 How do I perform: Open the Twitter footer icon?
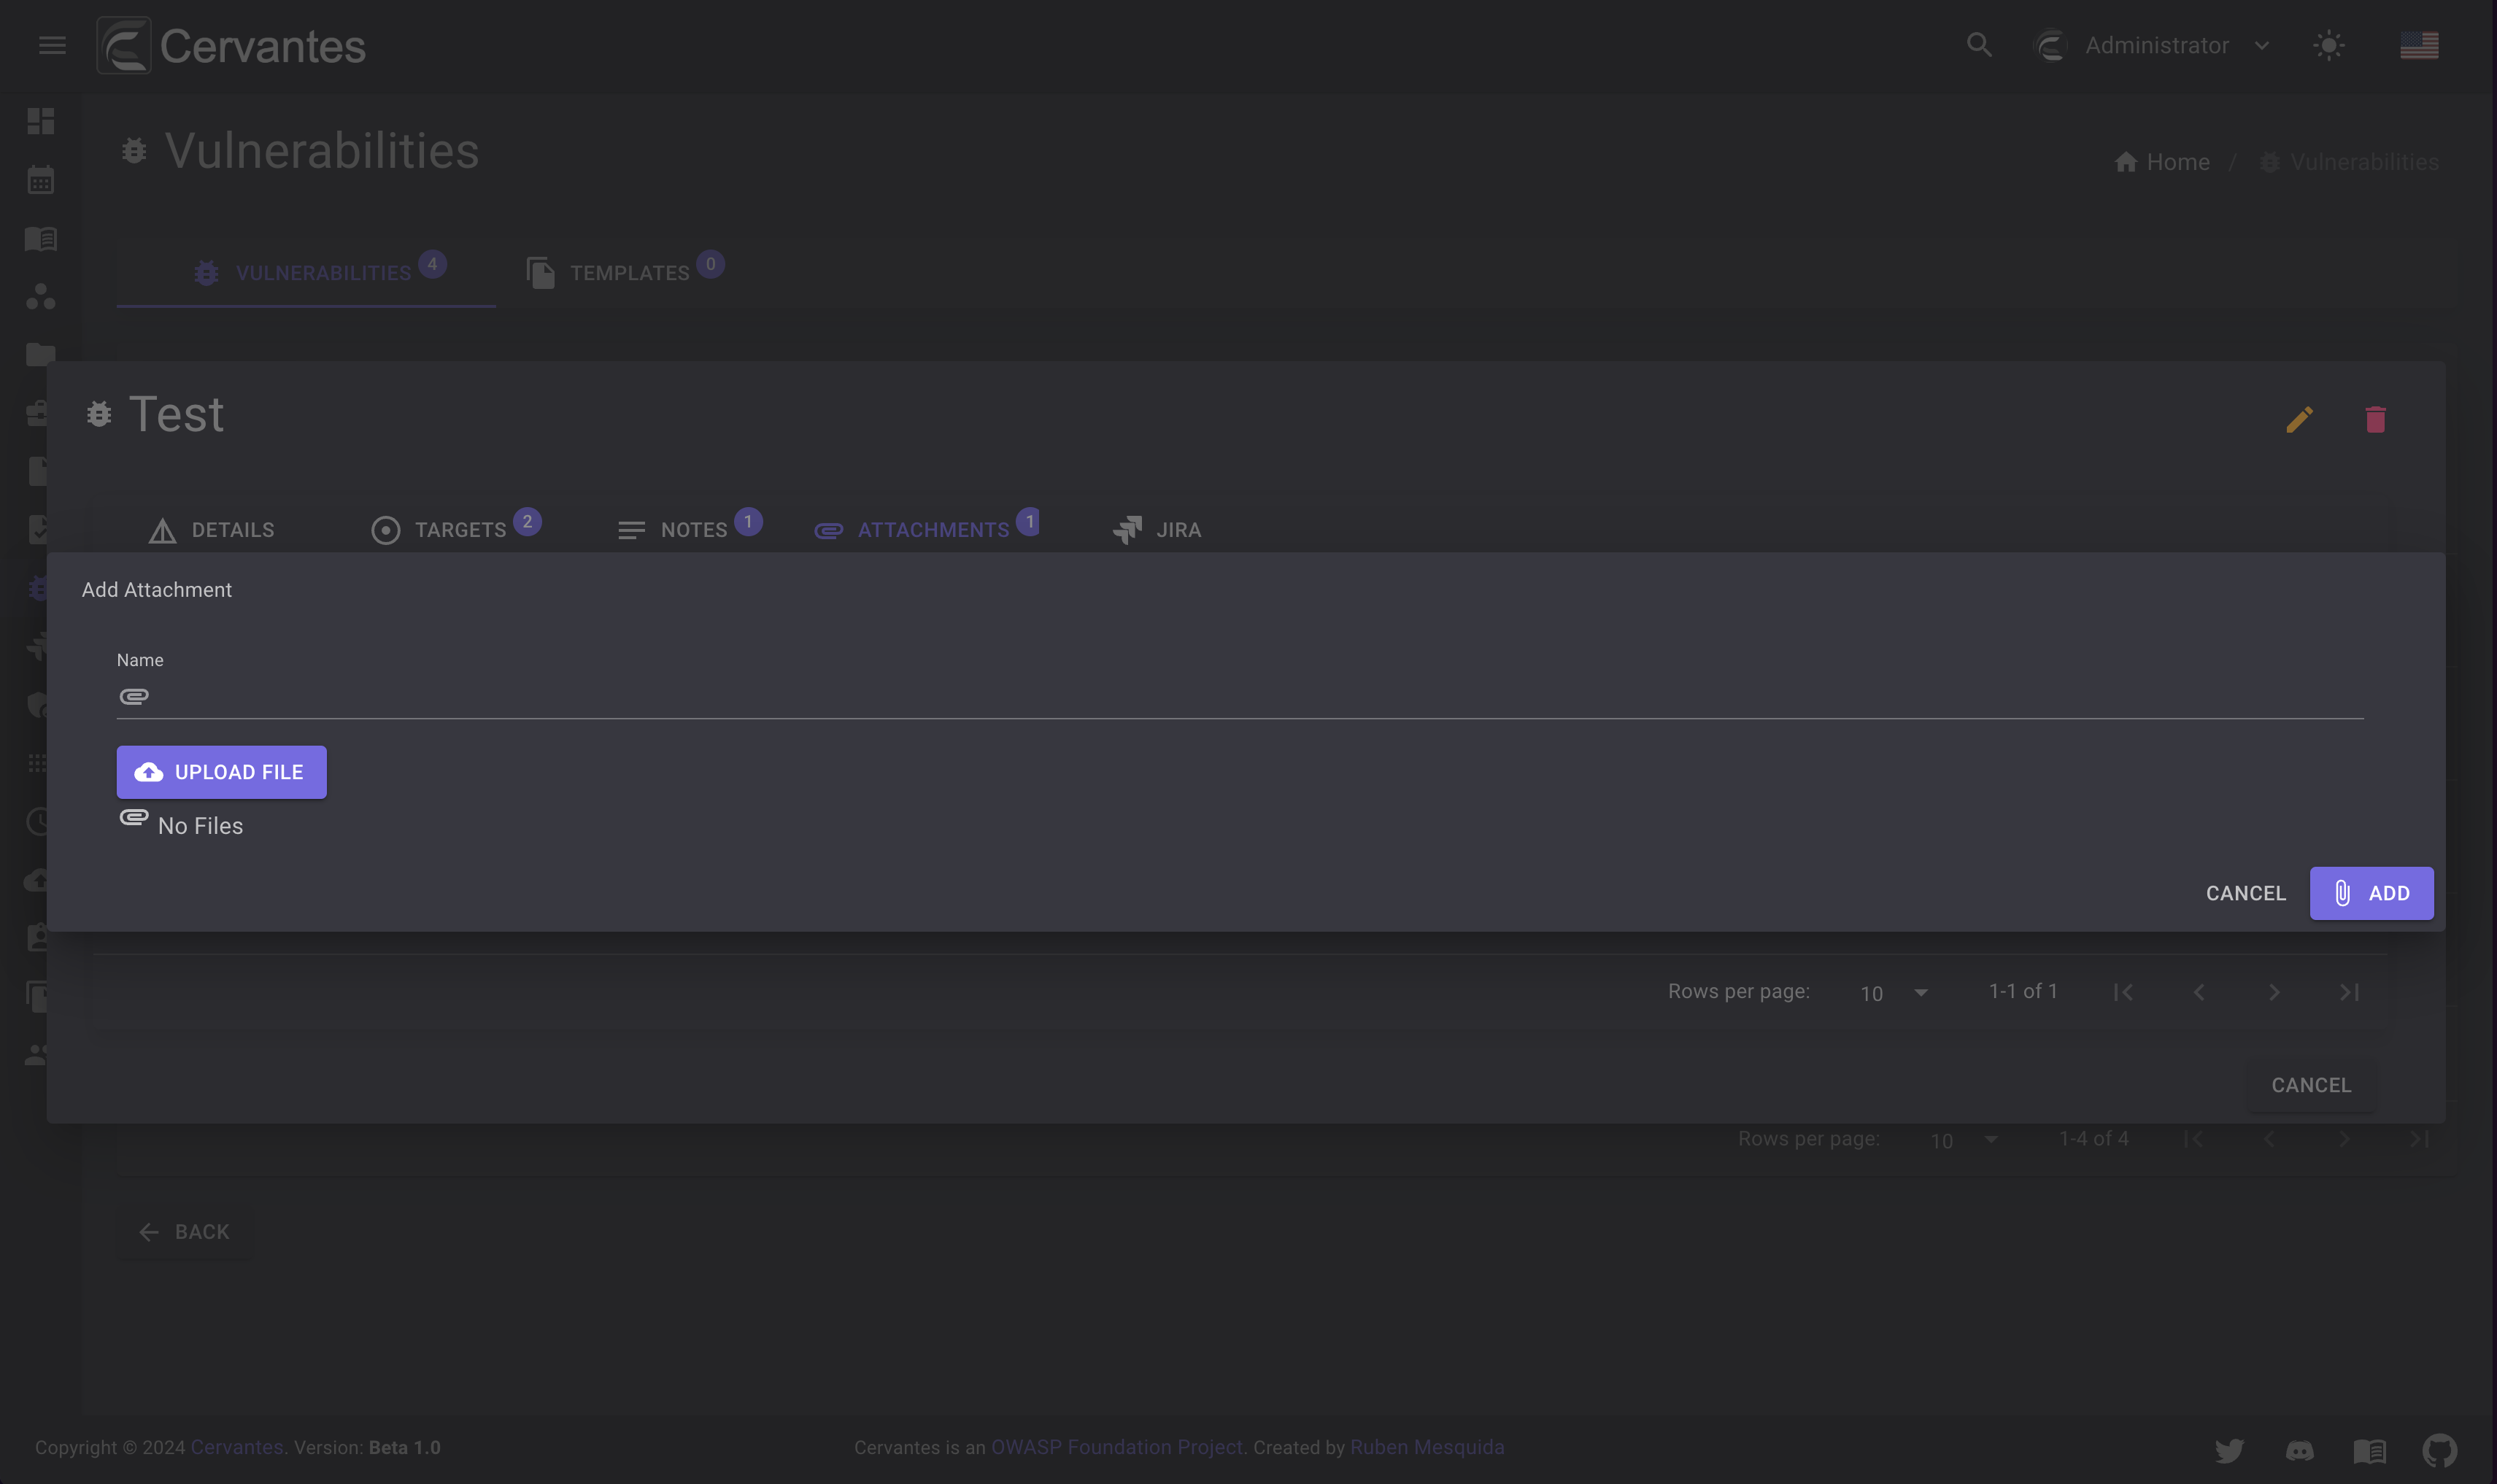coord(2229,1450)
